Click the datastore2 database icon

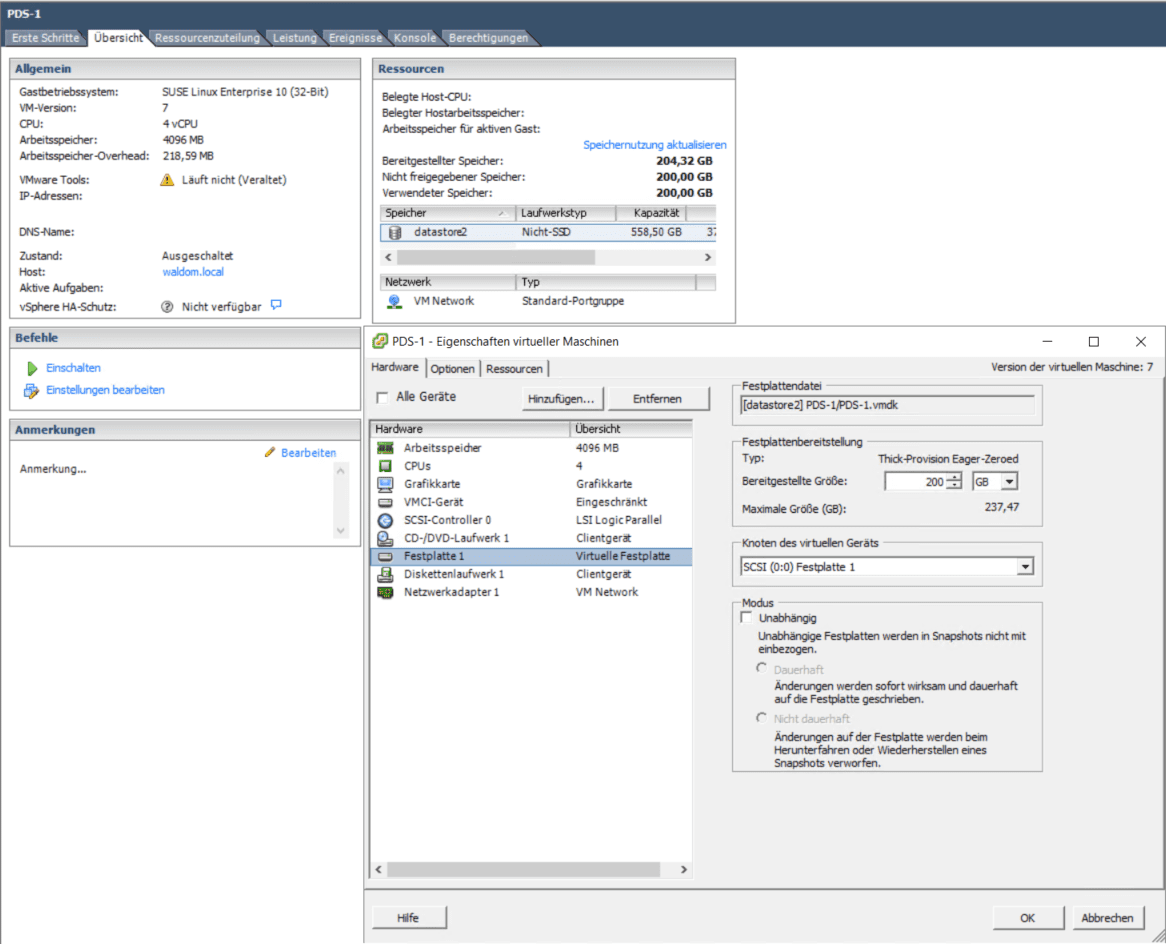pos(396,233)
